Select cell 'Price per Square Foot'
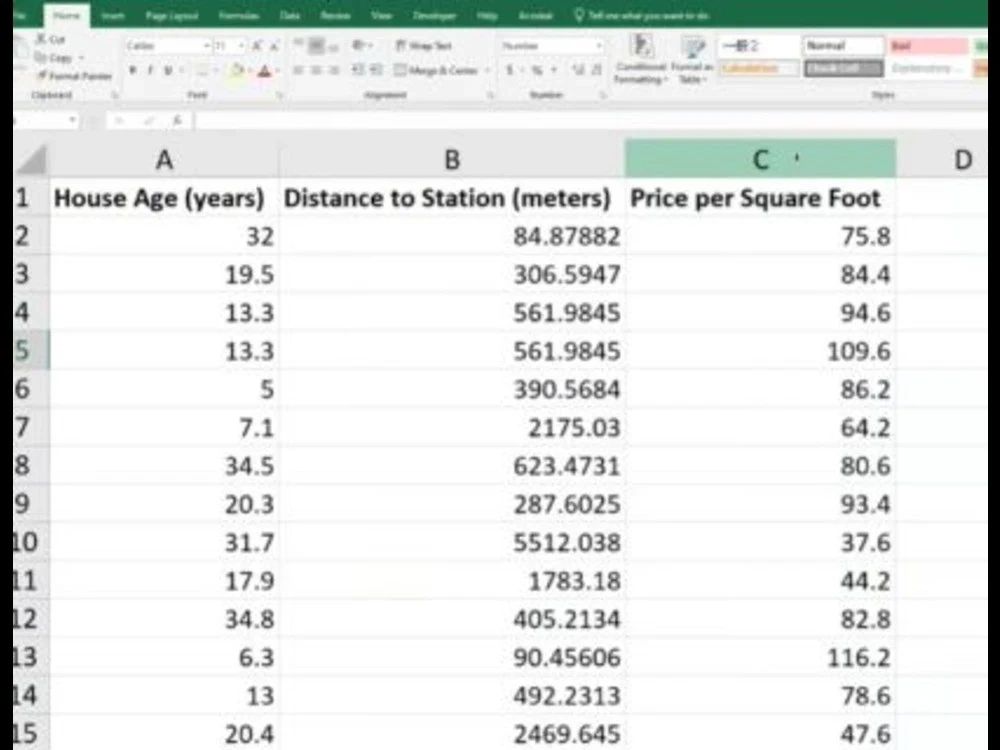Screen dimensions: 1000x750 click(x=760, y=198)
